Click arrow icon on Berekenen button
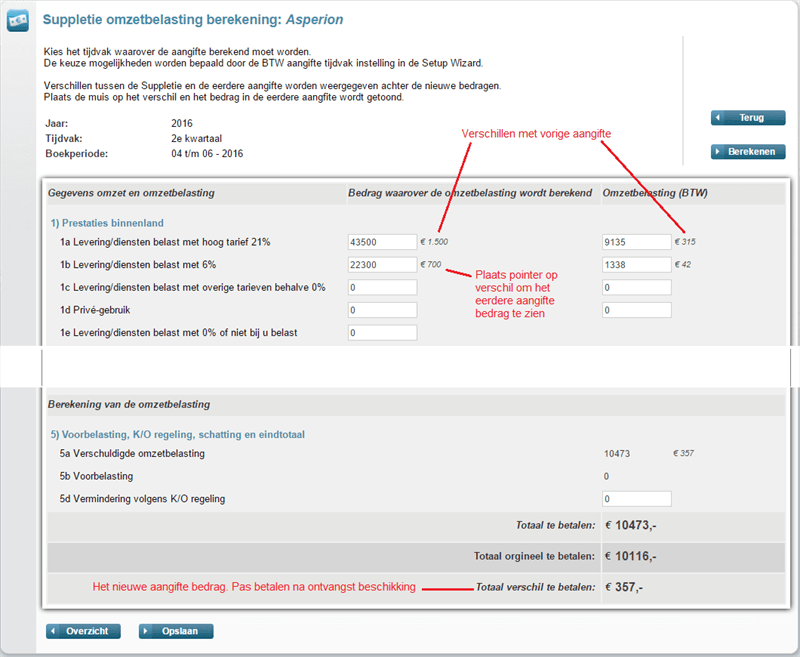Viewport: 800px width, 657px height. [718, 151]
